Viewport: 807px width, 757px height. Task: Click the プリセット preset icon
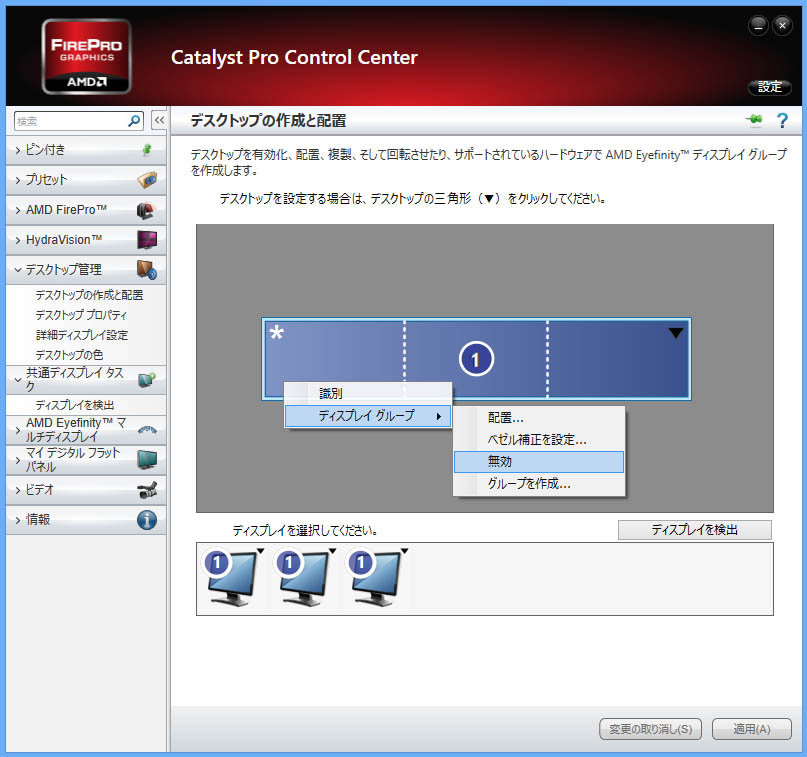(x=147, y=180)
